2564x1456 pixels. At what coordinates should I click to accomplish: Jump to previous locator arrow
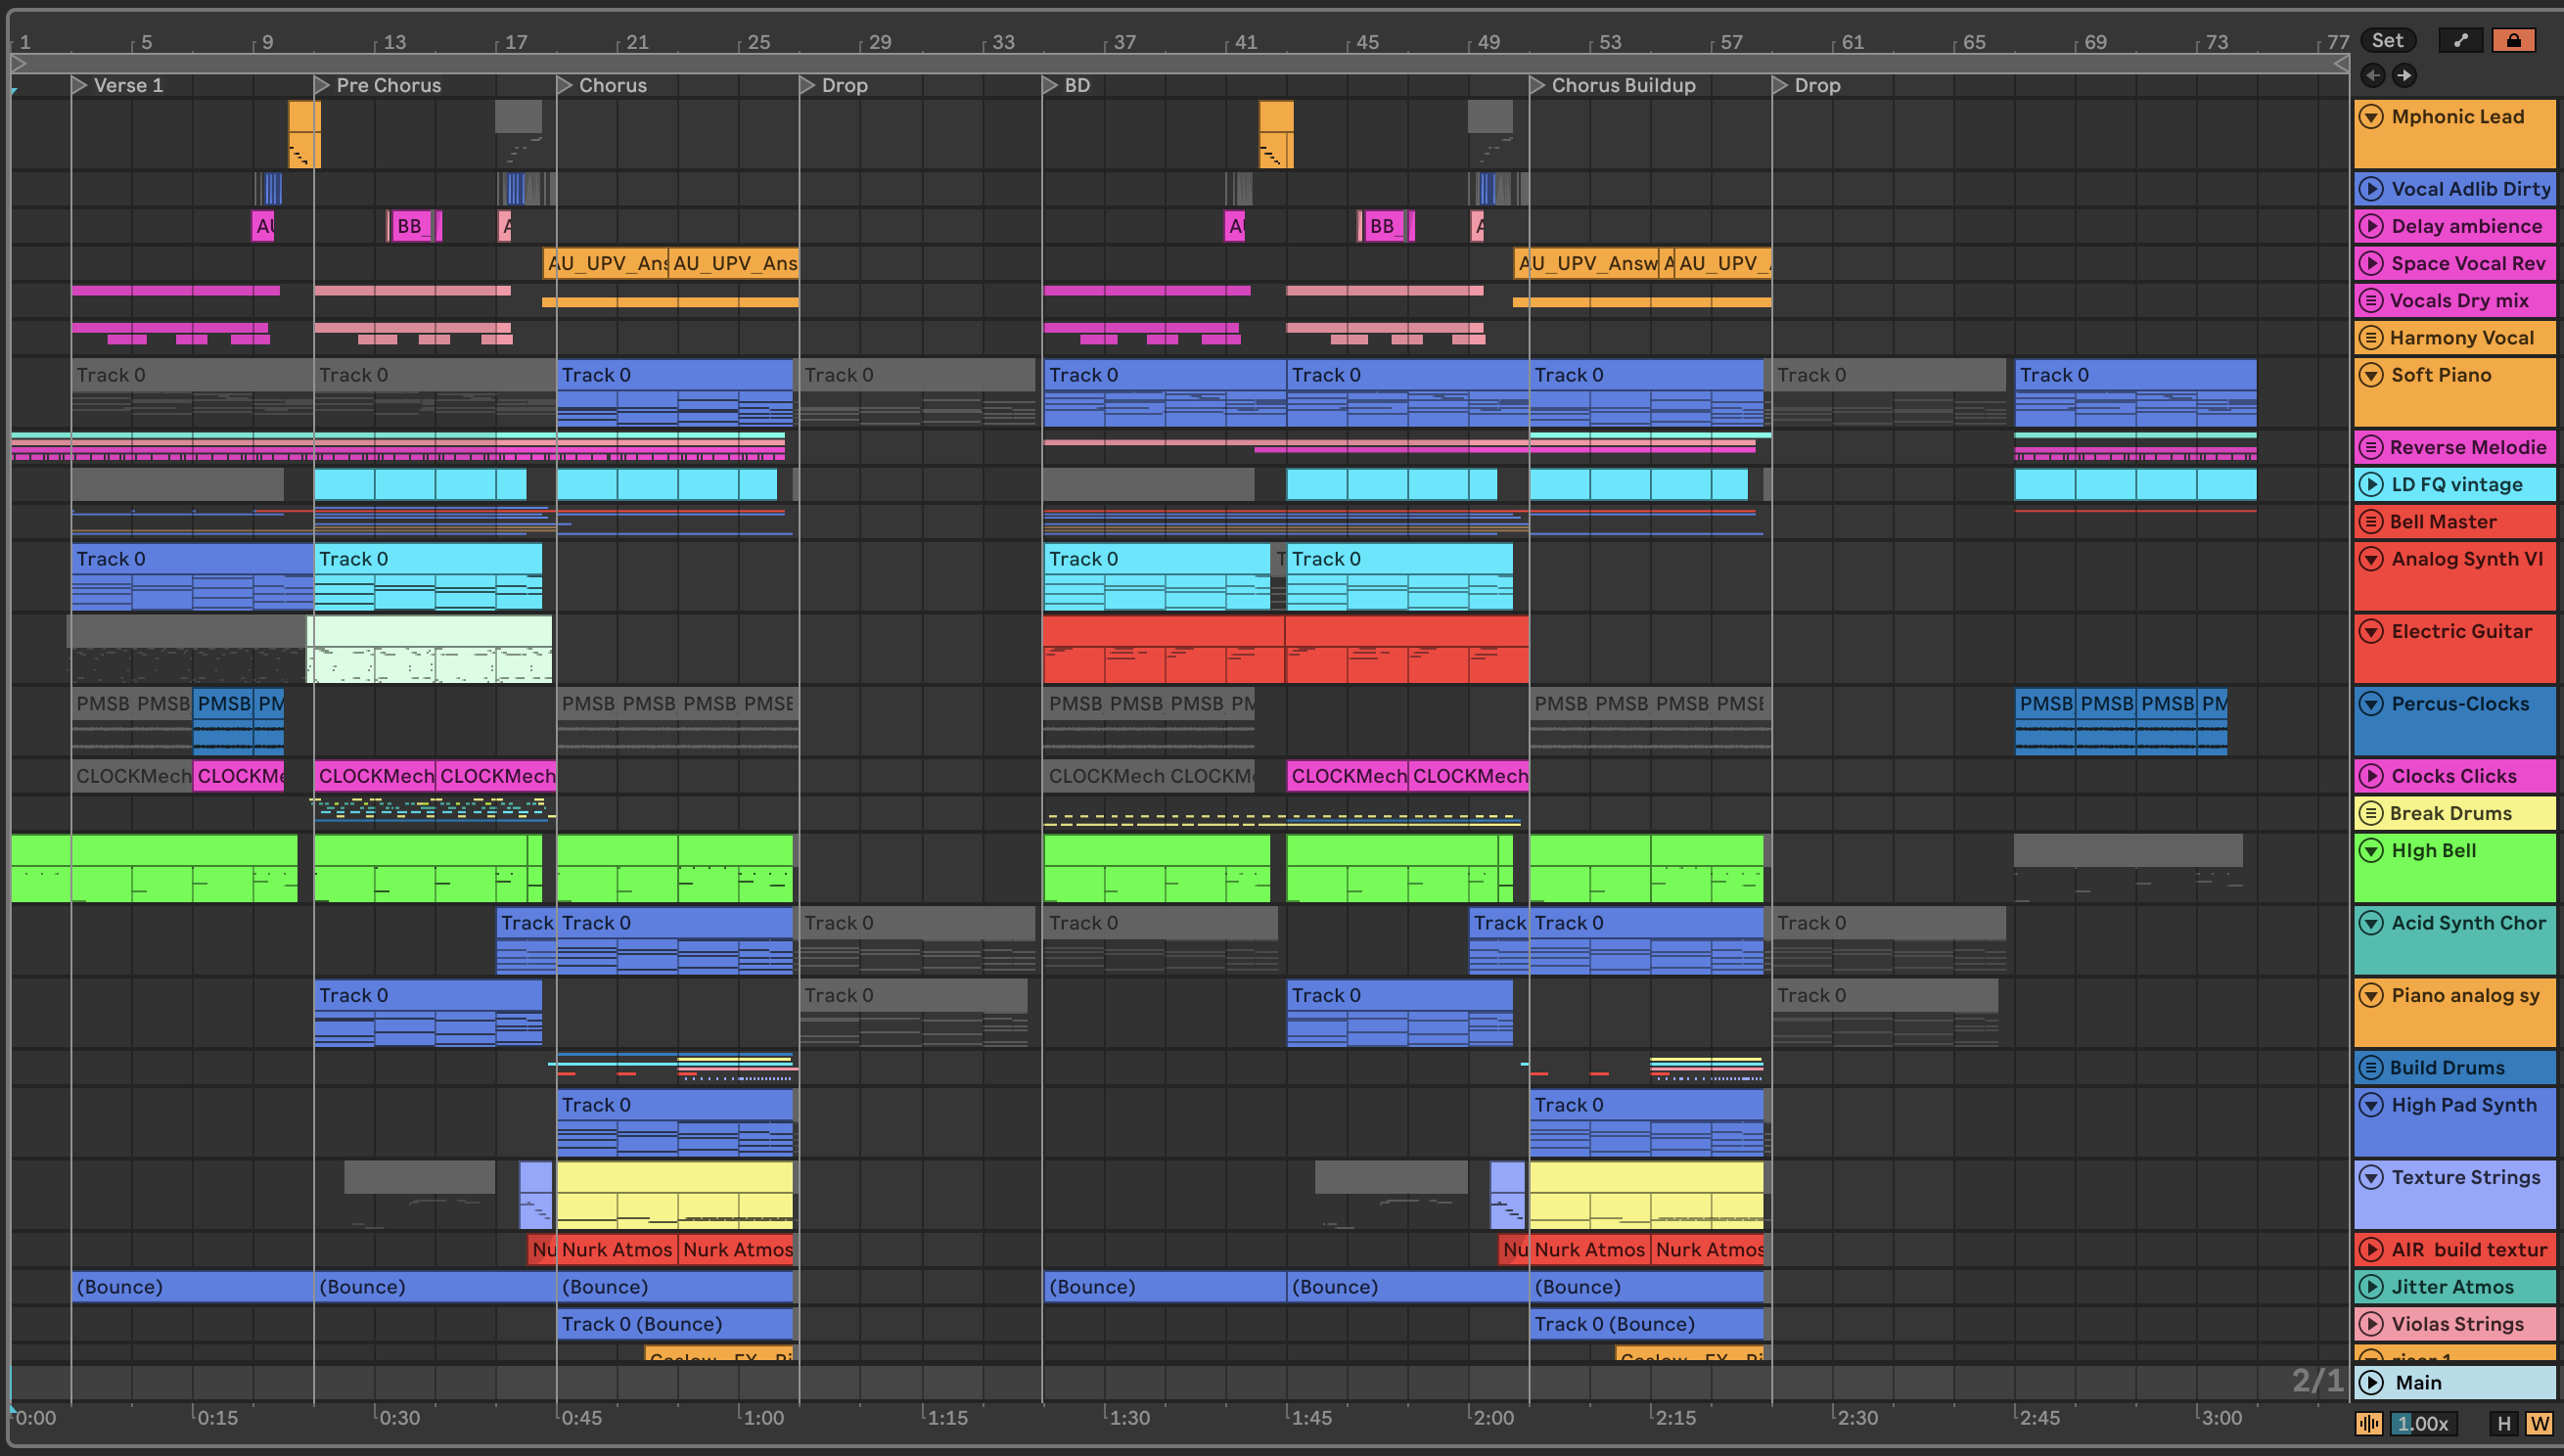2372,75
